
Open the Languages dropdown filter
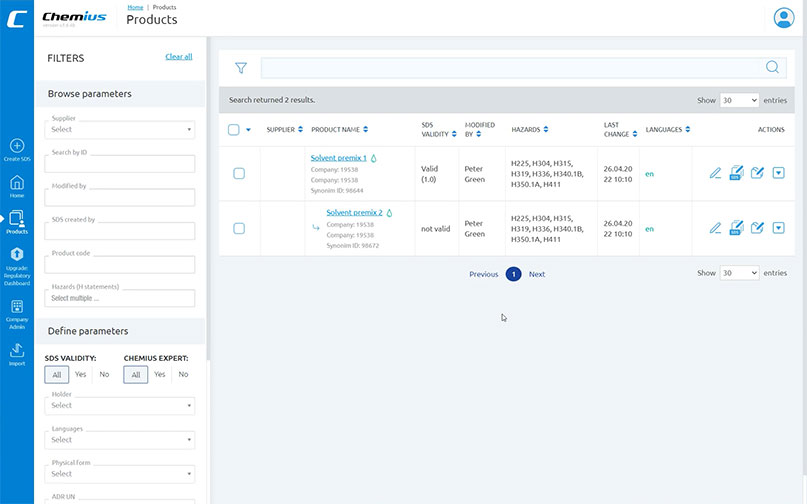[120, 439]
